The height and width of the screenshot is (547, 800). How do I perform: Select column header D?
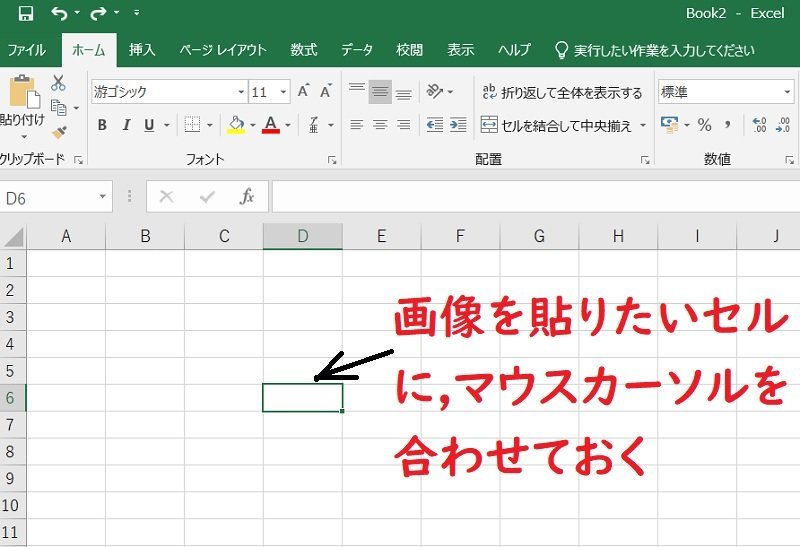pyautogui.click(x=303, y=236)
